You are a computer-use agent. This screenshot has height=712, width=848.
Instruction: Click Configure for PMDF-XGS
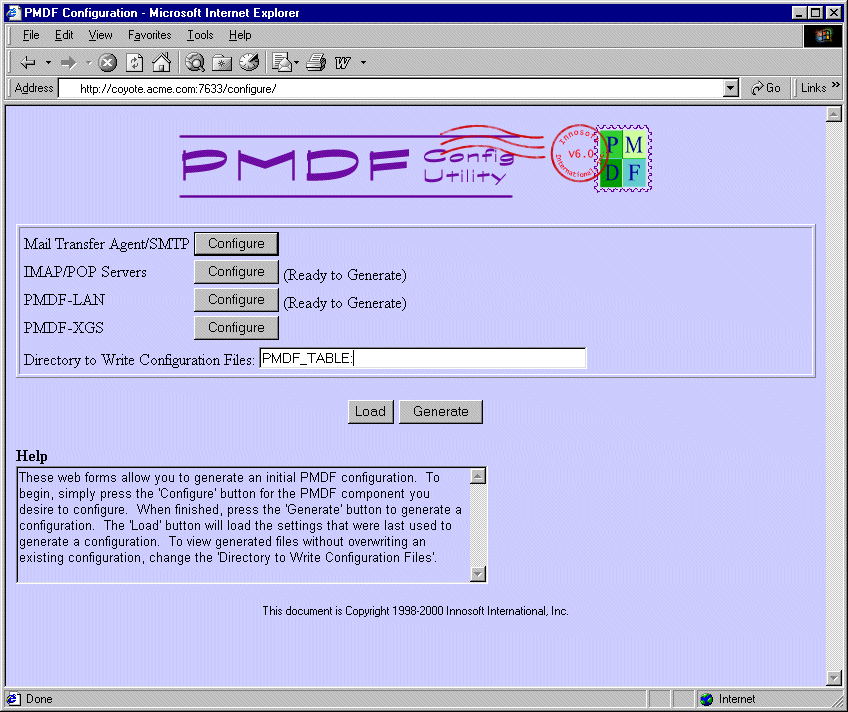click(x=236, y=328)
